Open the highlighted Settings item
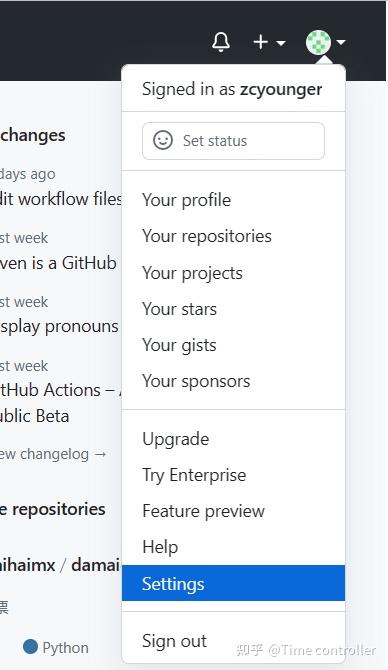This screenshot has width=388, height=670. tap(233, 583)
